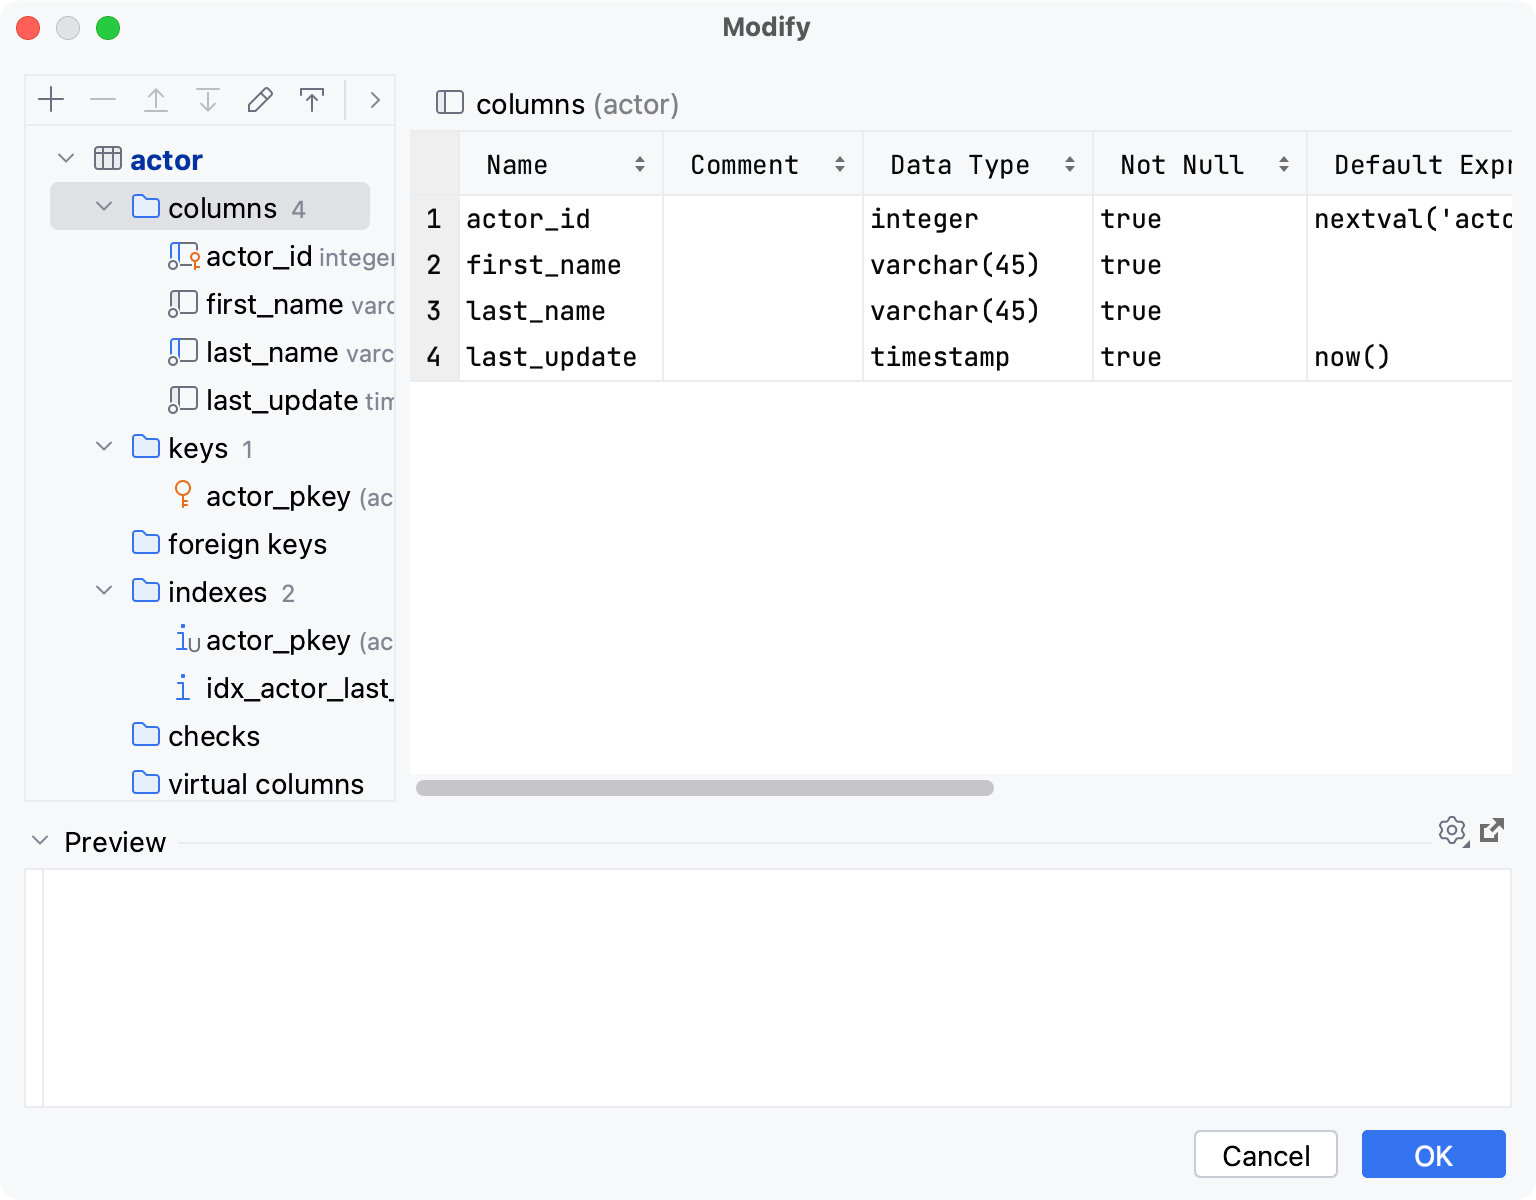Viewport: 1536px width, 1200px height.
Task: Move the selected column up with the up-arrow icon
Action: click(156, 100)
